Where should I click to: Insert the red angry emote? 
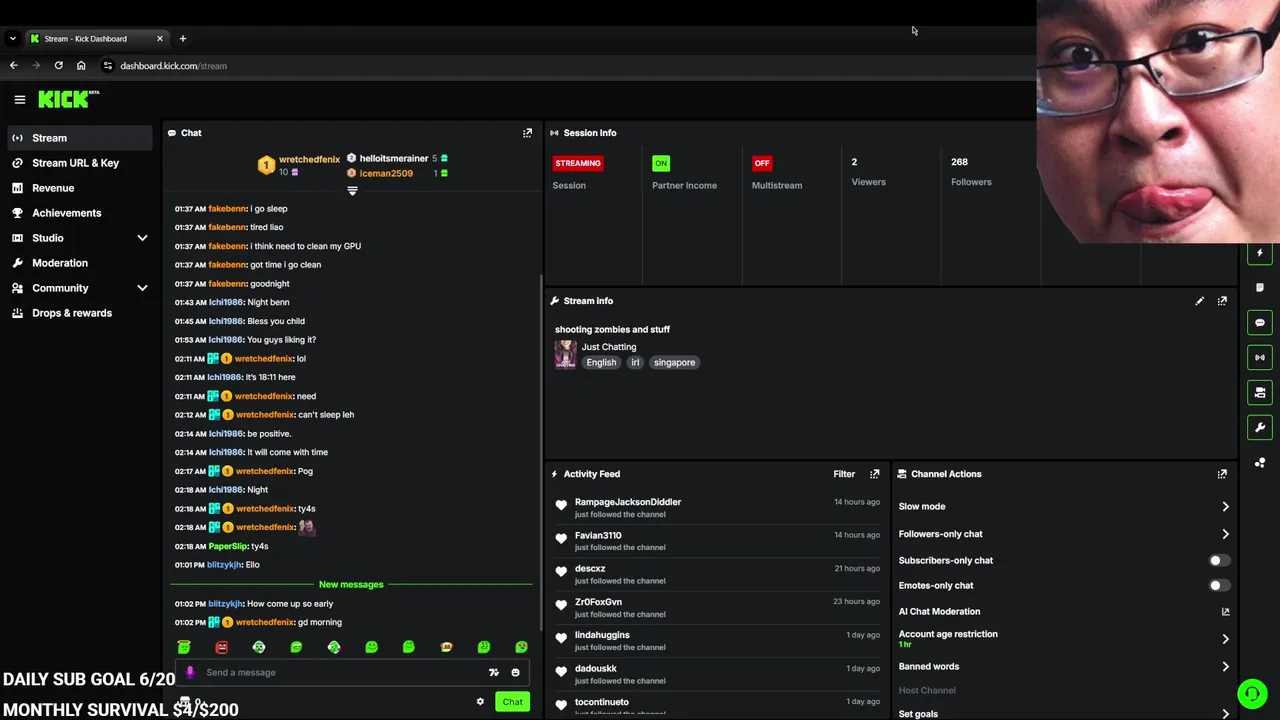point(221,647)
